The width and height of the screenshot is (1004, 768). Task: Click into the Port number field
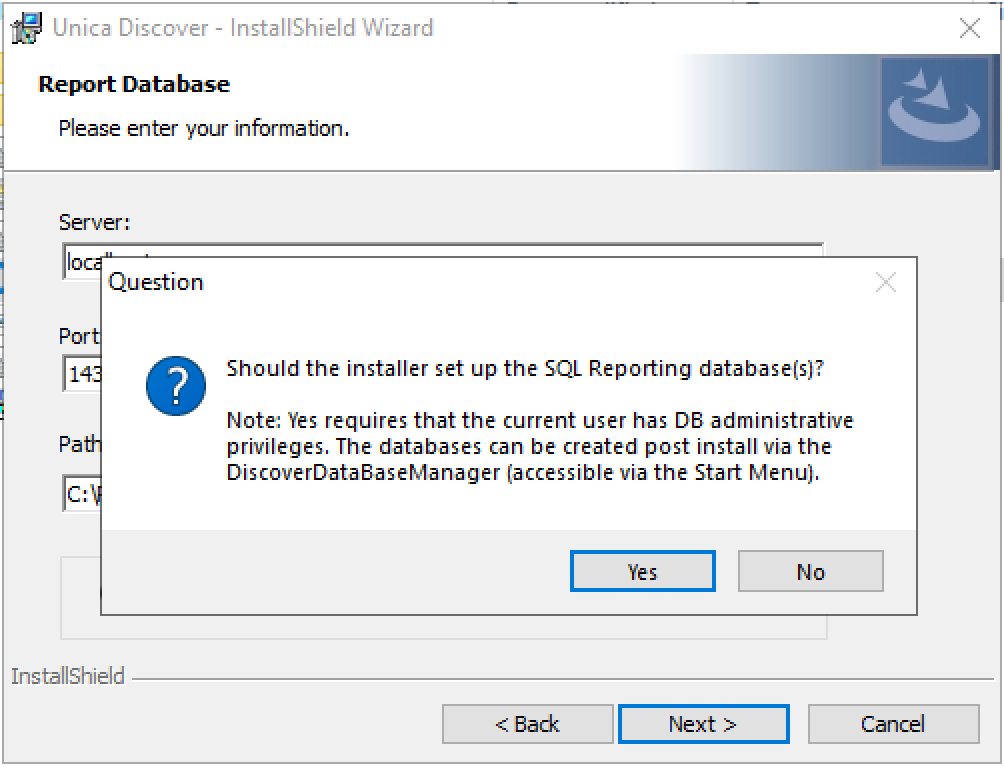point(82,375)
